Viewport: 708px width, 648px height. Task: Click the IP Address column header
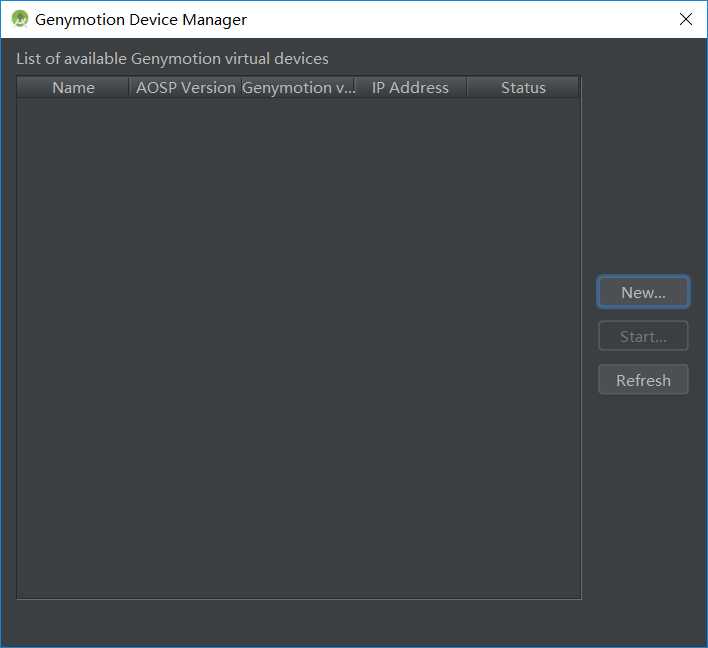coord(410,88)
